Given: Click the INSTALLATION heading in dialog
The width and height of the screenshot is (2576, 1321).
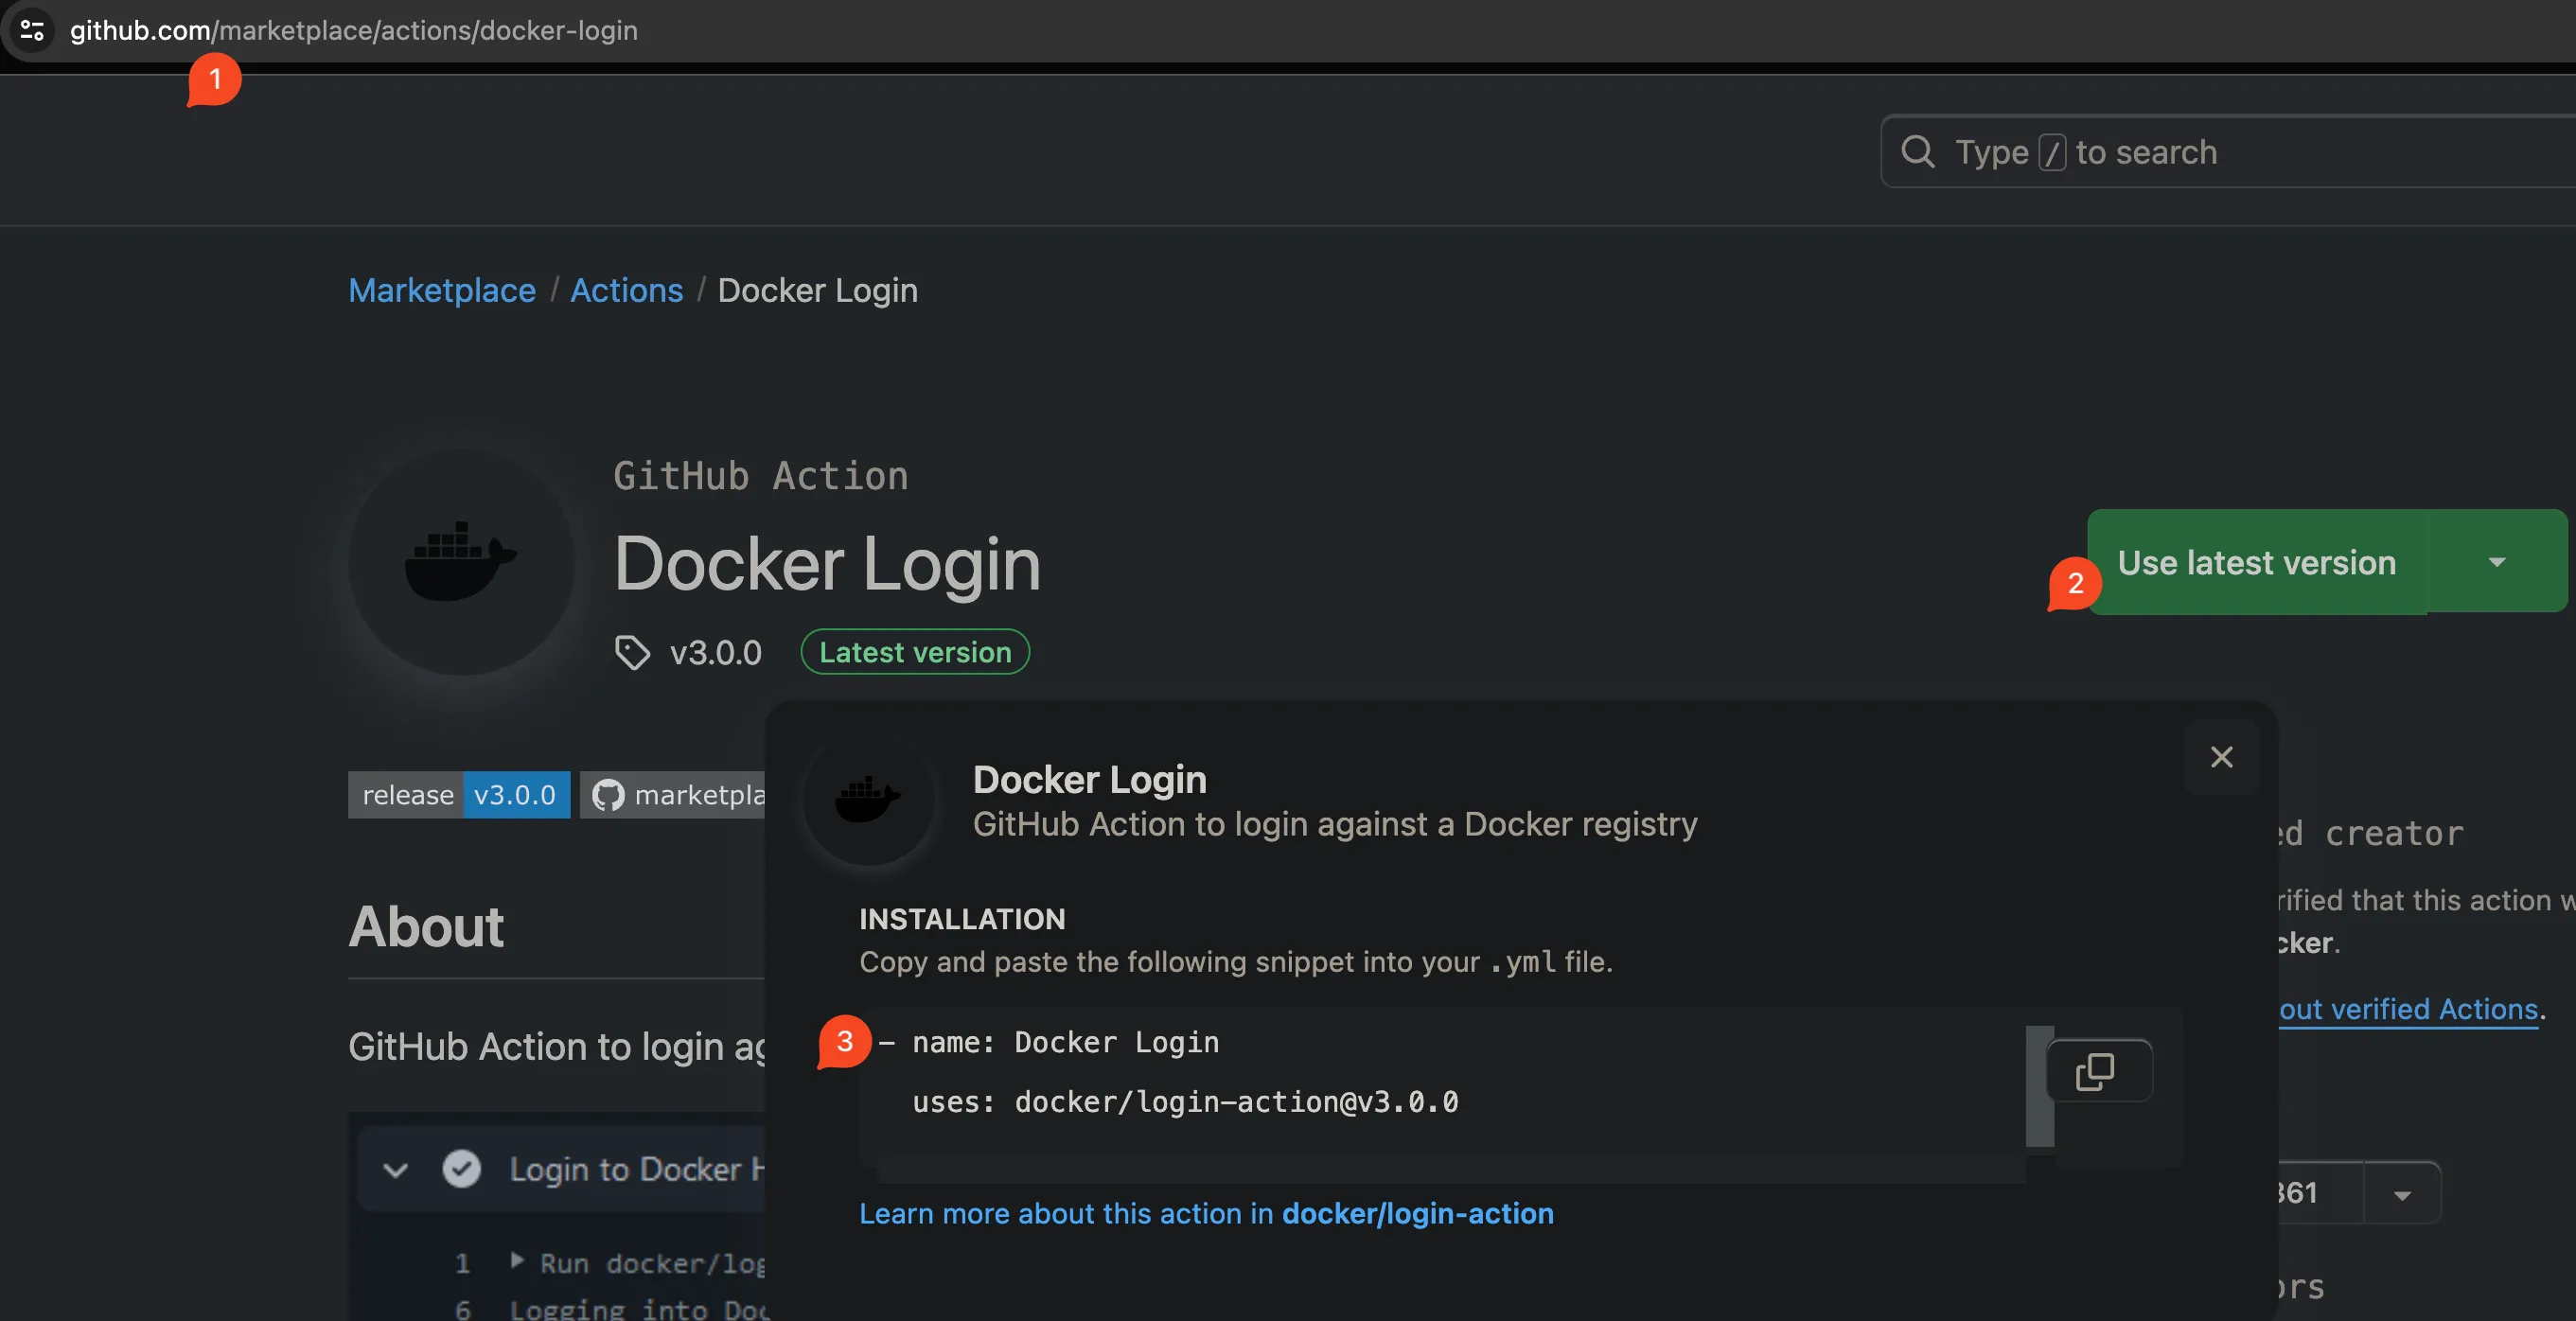Looking at the screenshot, I should tap(962, 919).
